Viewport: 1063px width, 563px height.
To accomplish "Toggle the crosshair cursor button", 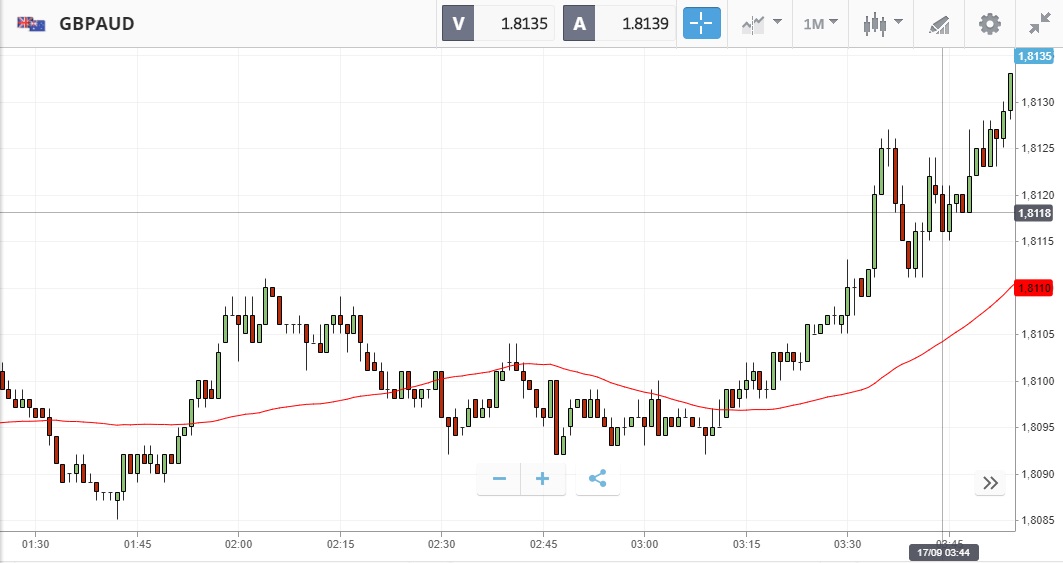I will coord(701,23).
